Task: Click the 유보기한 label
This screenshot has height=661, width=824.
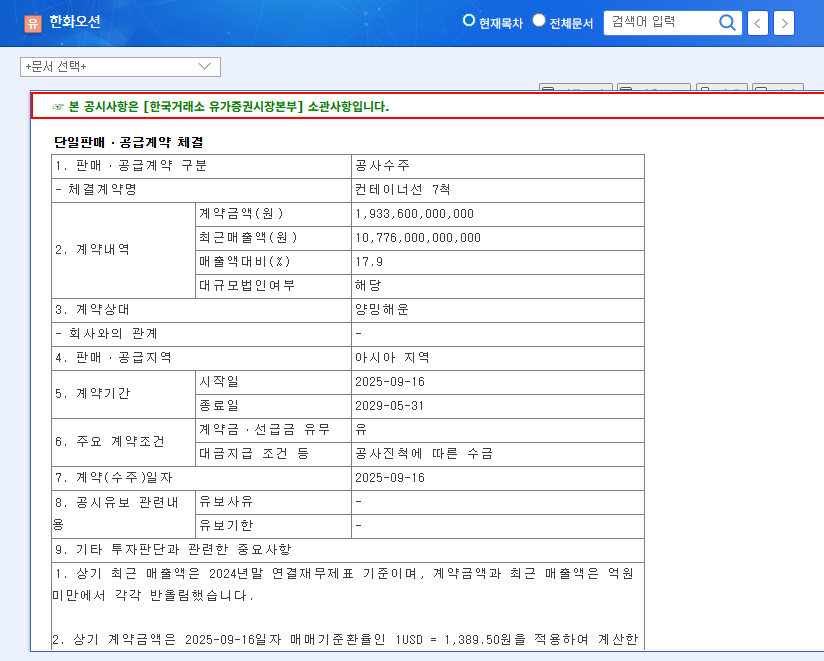Action: click(x=226, y=525)
